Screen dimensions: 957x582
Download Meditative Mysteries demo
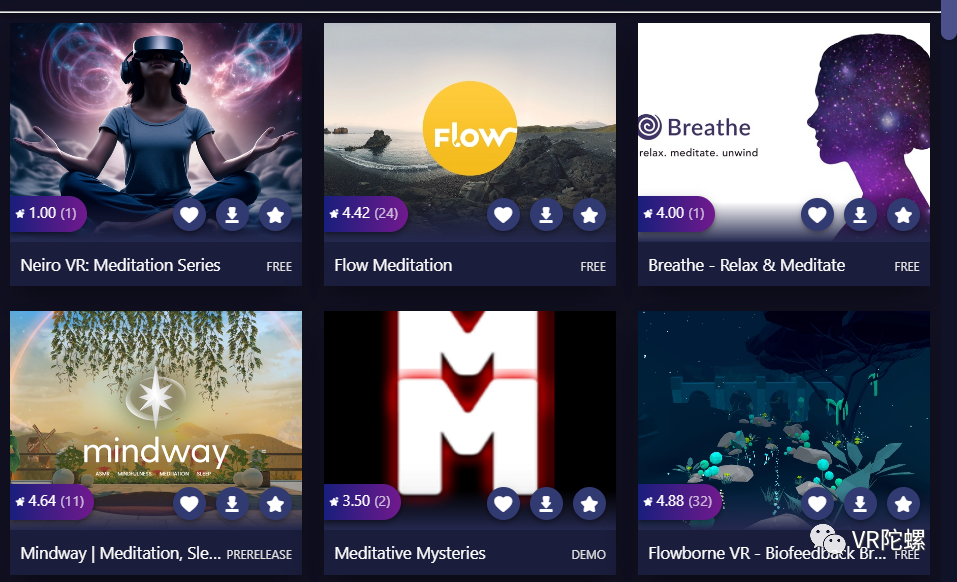coord(546,503)
